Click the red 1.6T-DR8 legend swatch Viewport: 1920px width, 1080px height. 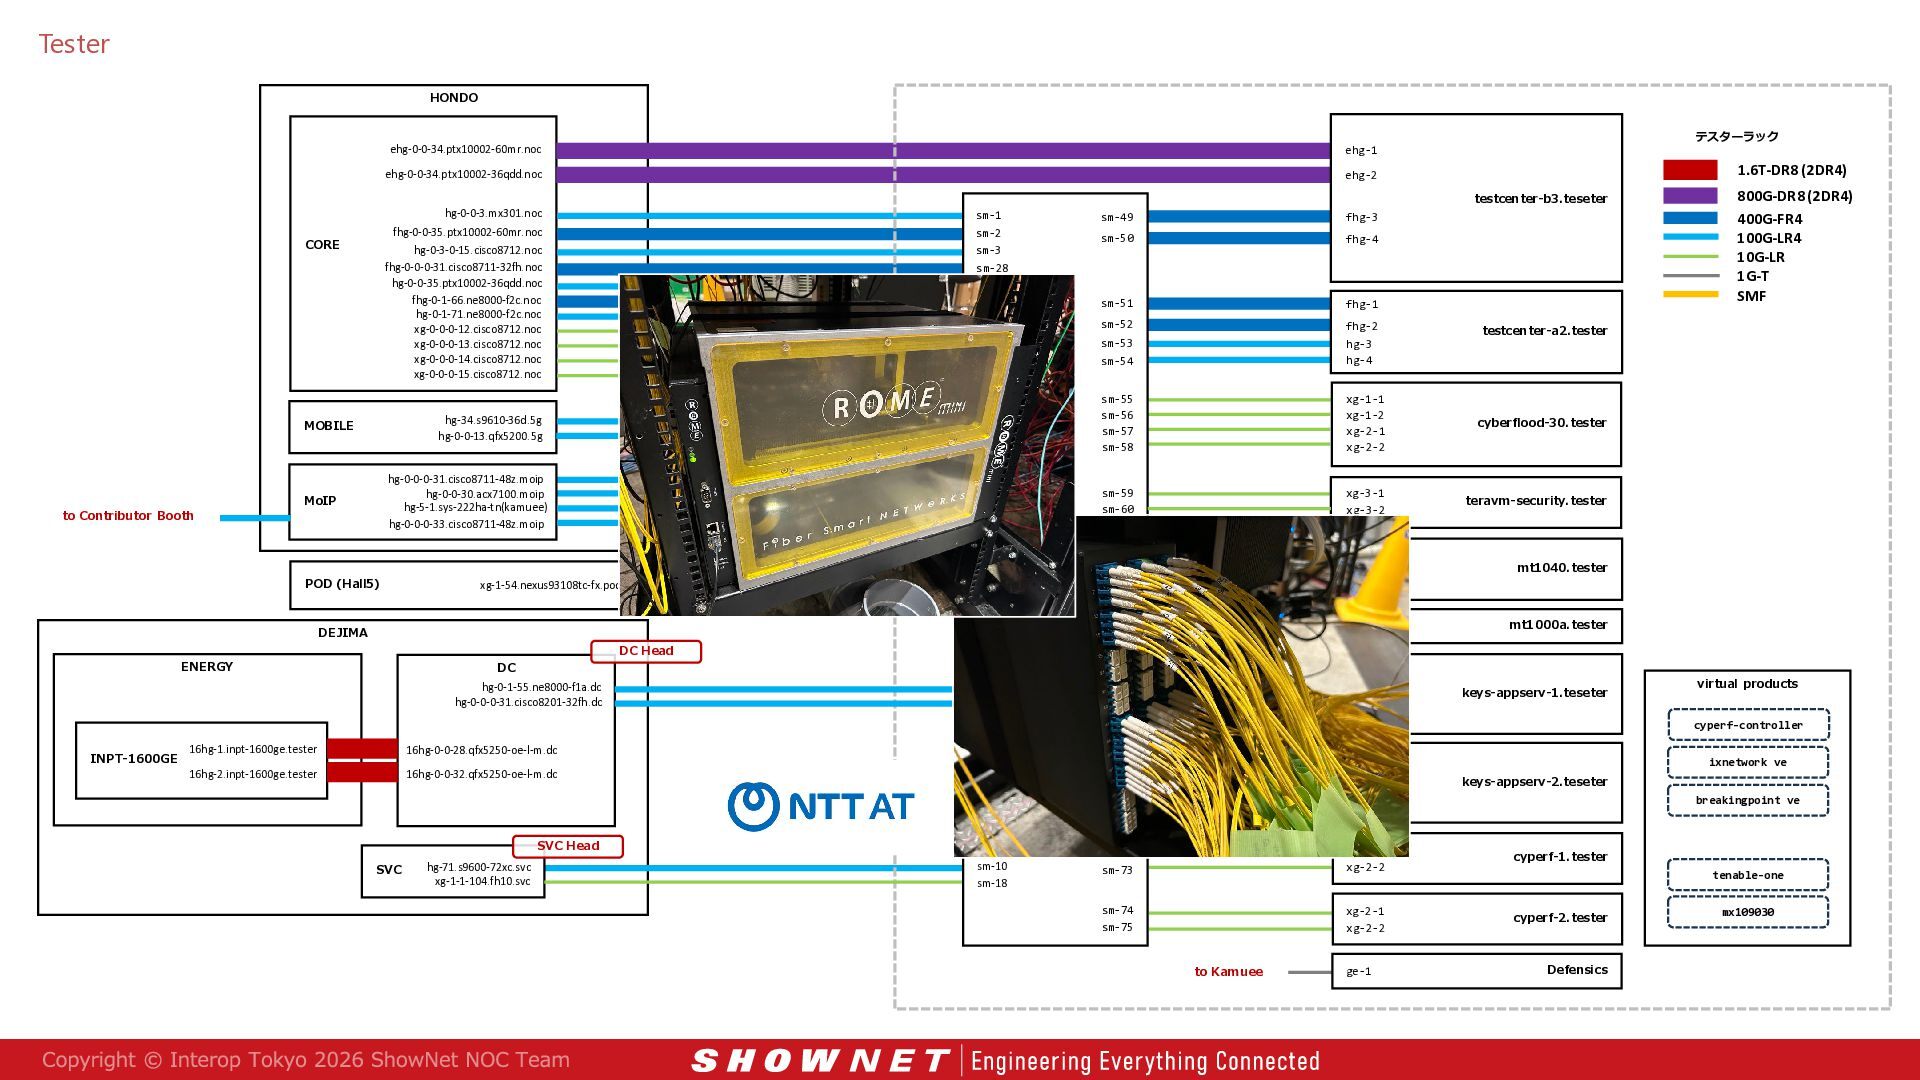(1690, 170)
